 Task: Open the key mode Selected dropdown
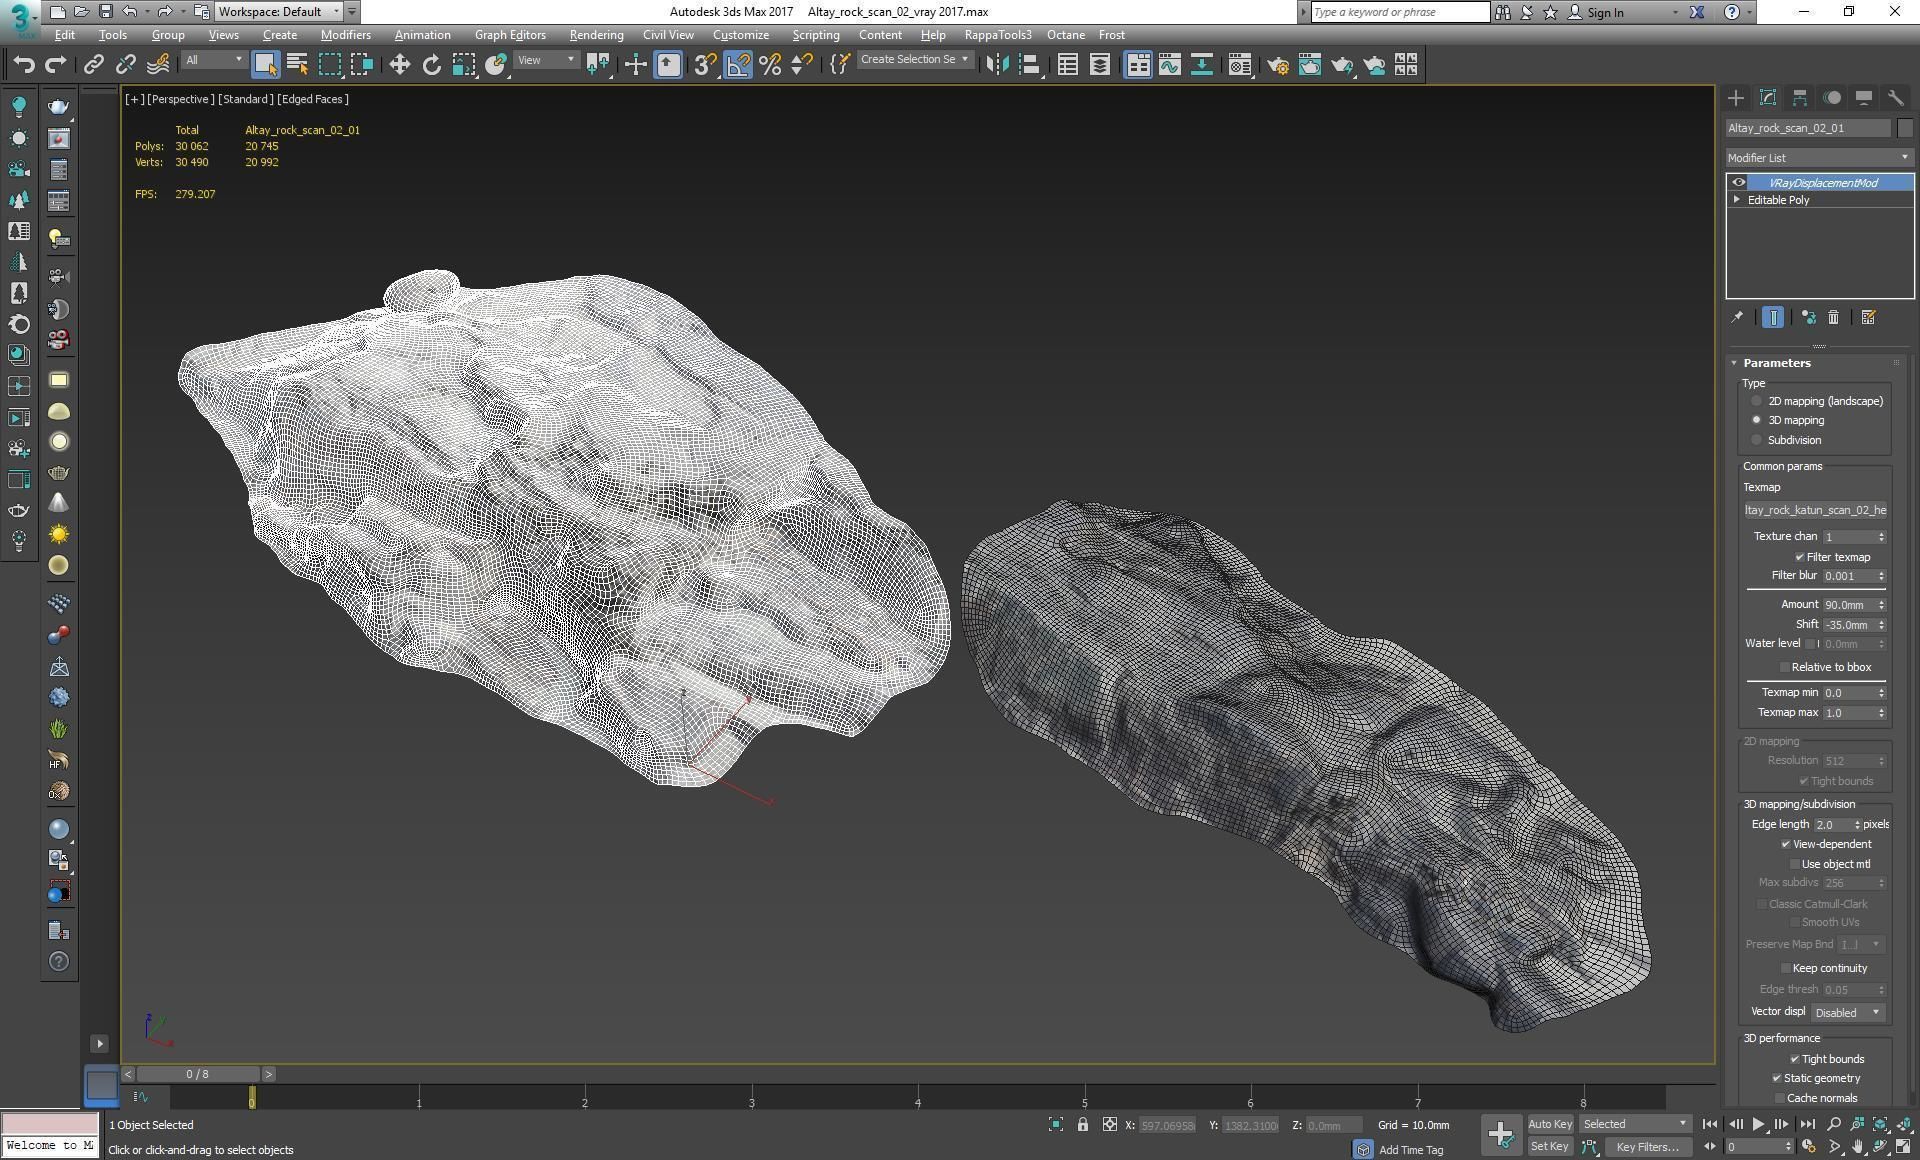(x=1635, y=1124)
